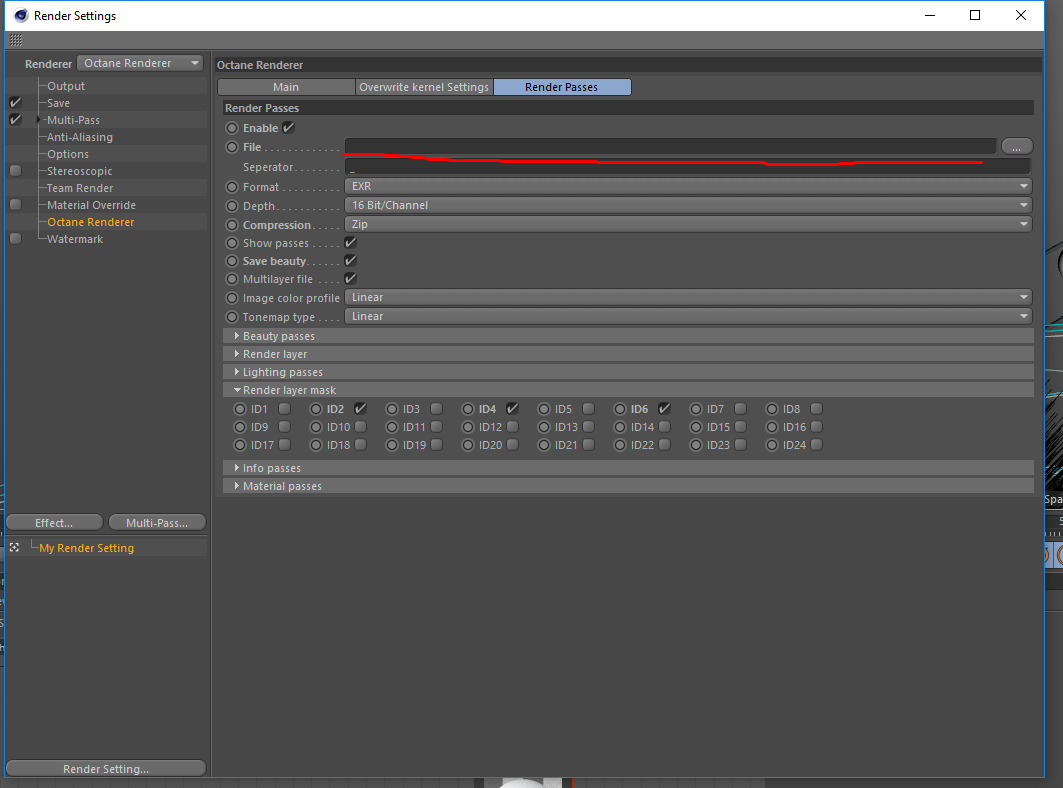1063x788 pixels.
Task: Click the Render Setting... button
Action: click(x=106, y=768)
